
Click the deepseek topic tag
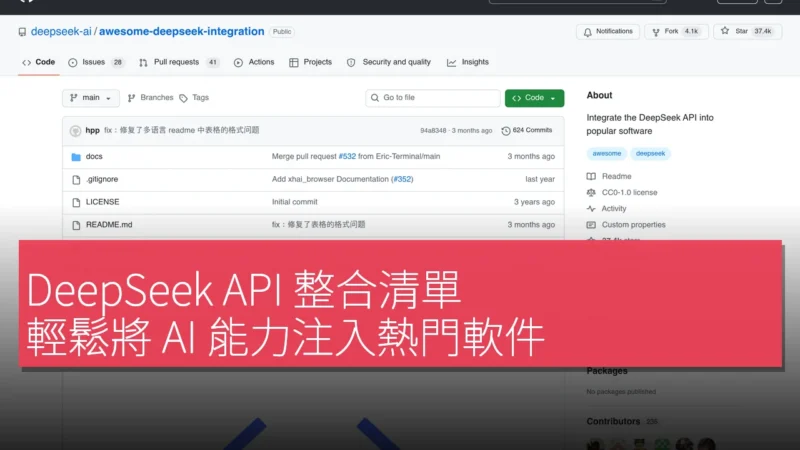click(x=650, y=154)
